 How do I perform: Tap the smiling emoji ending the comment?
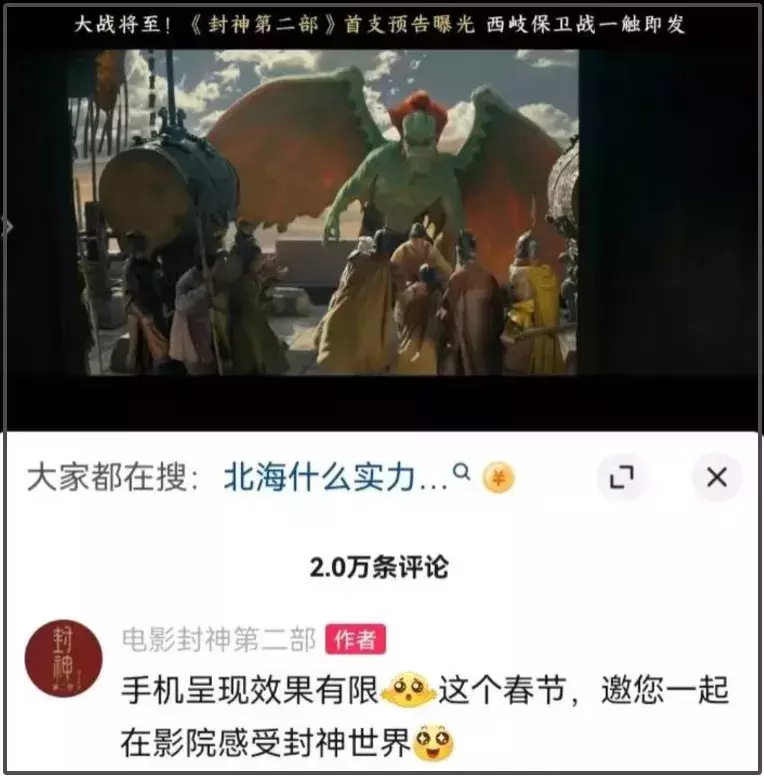[x=434, y=742]
